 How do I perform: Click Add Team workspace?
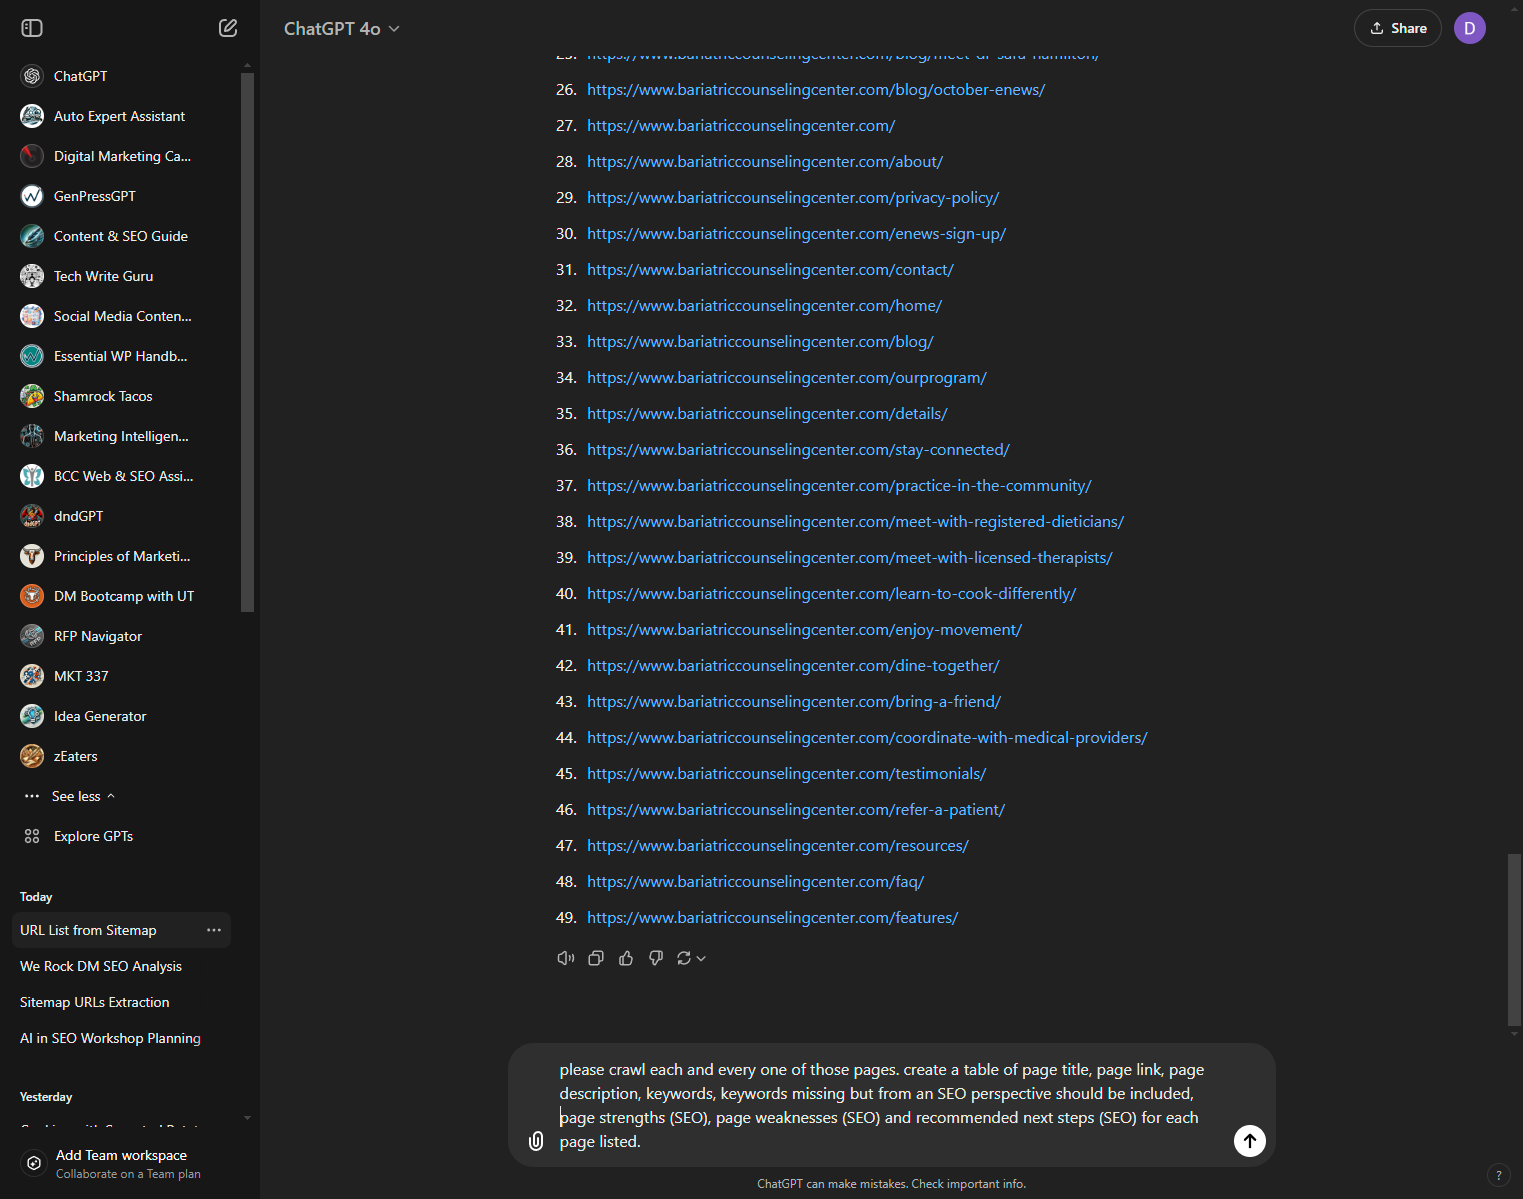[125, 1164]
